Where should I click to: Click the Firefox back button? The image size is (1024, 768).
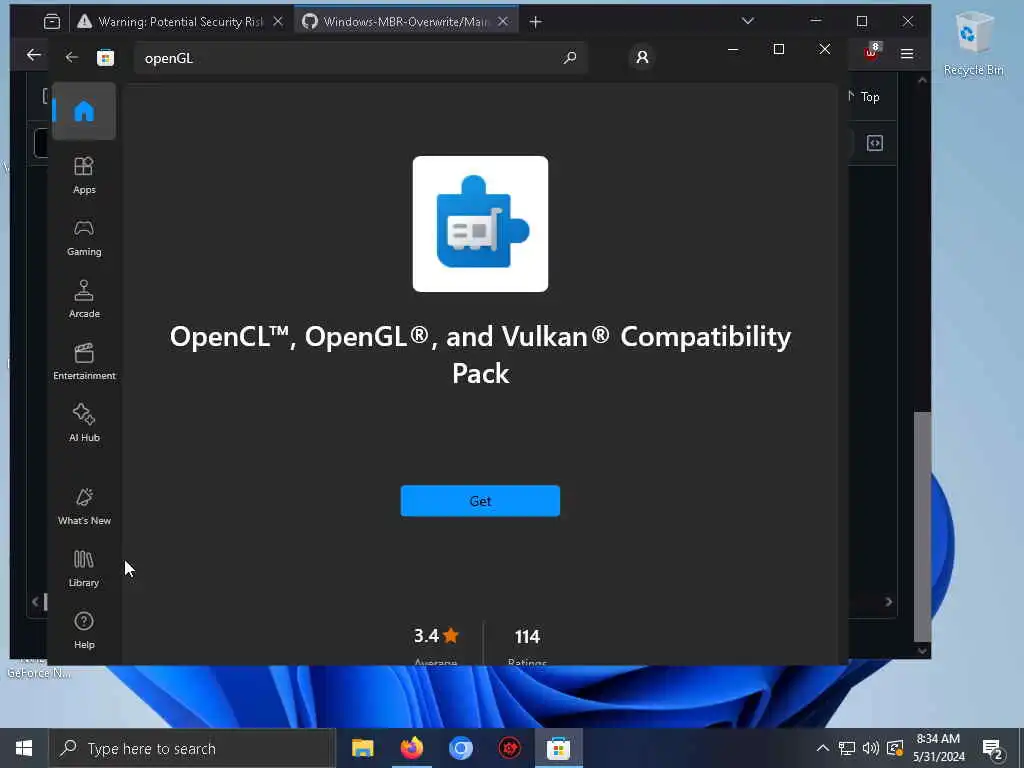click(33, 55)
